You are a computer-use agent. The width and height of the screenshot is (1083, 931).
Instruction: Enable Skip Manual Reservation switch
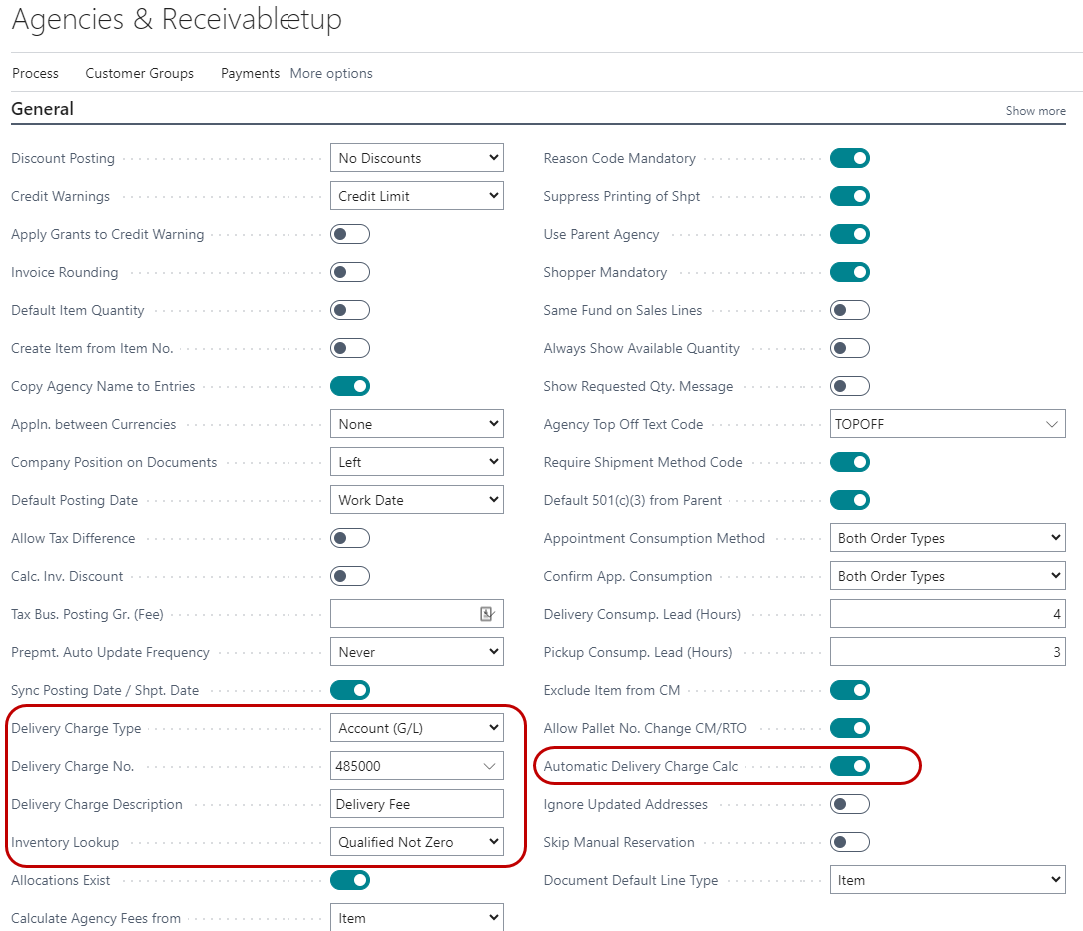849,842
